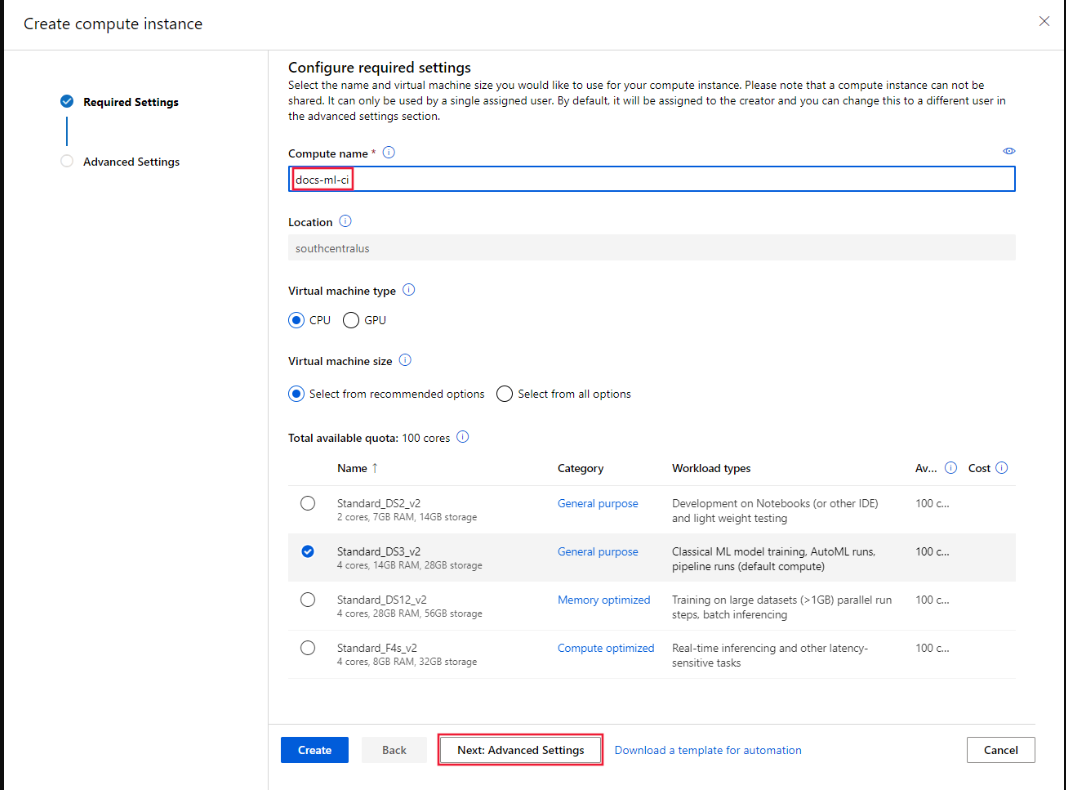
Task: Click Next: Advanced Settings button
Action: pos(521,750)
